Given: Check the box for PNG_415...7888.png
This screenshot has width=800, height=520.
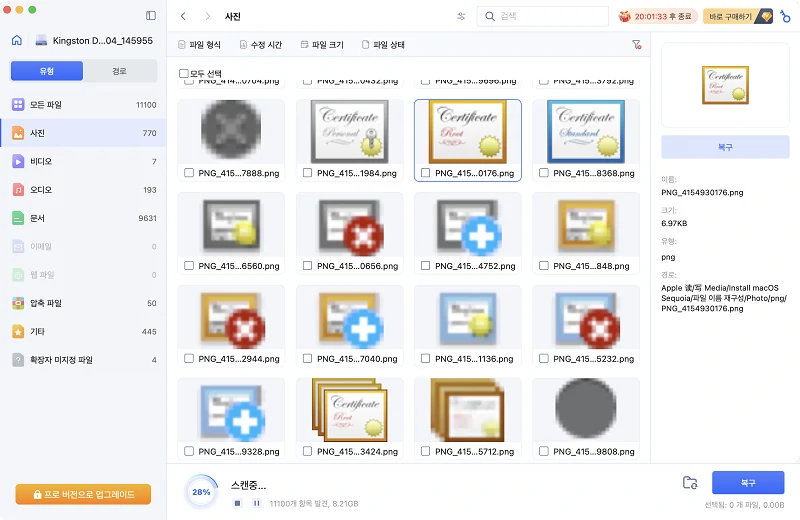Looking at the screenshot, I should coord(189,173).
